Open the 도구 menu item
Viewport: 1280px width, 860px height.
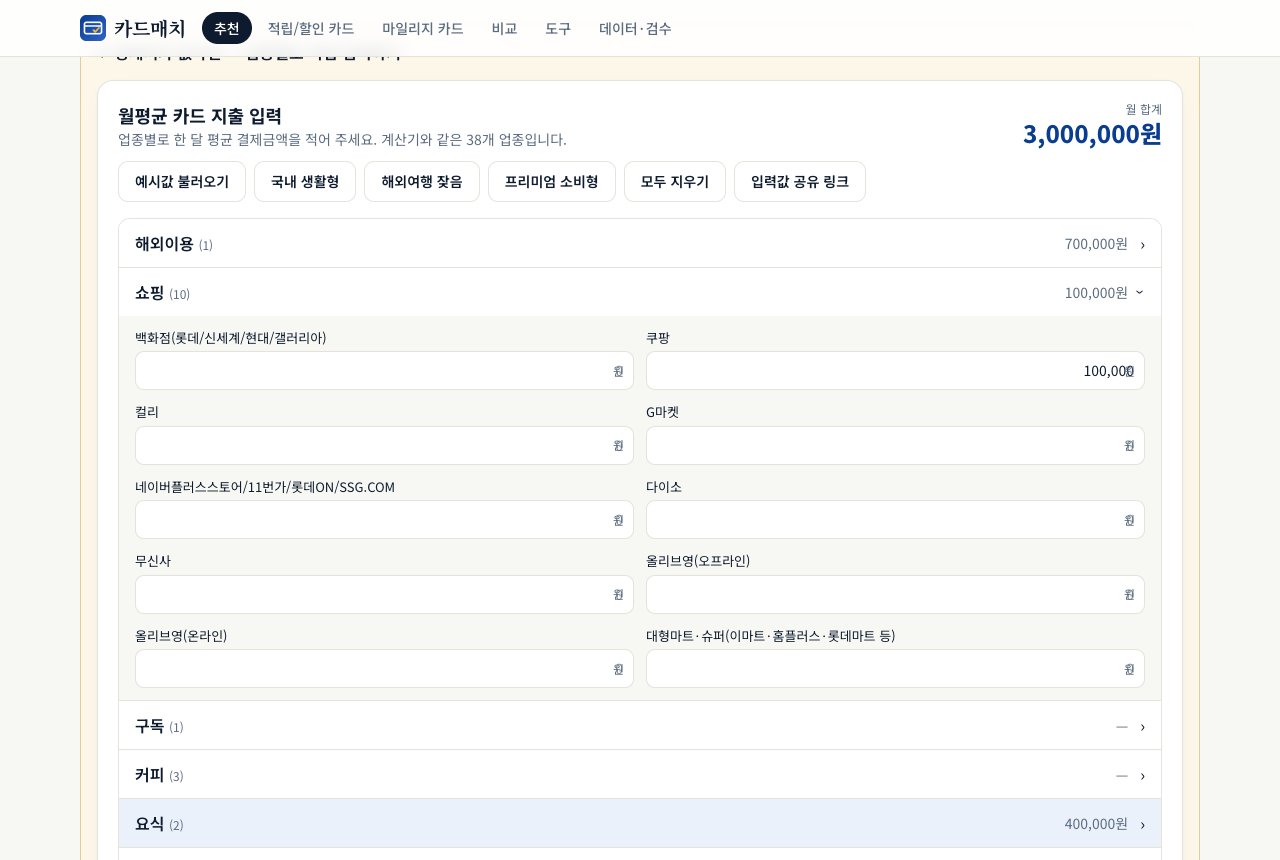pos(558,28)
